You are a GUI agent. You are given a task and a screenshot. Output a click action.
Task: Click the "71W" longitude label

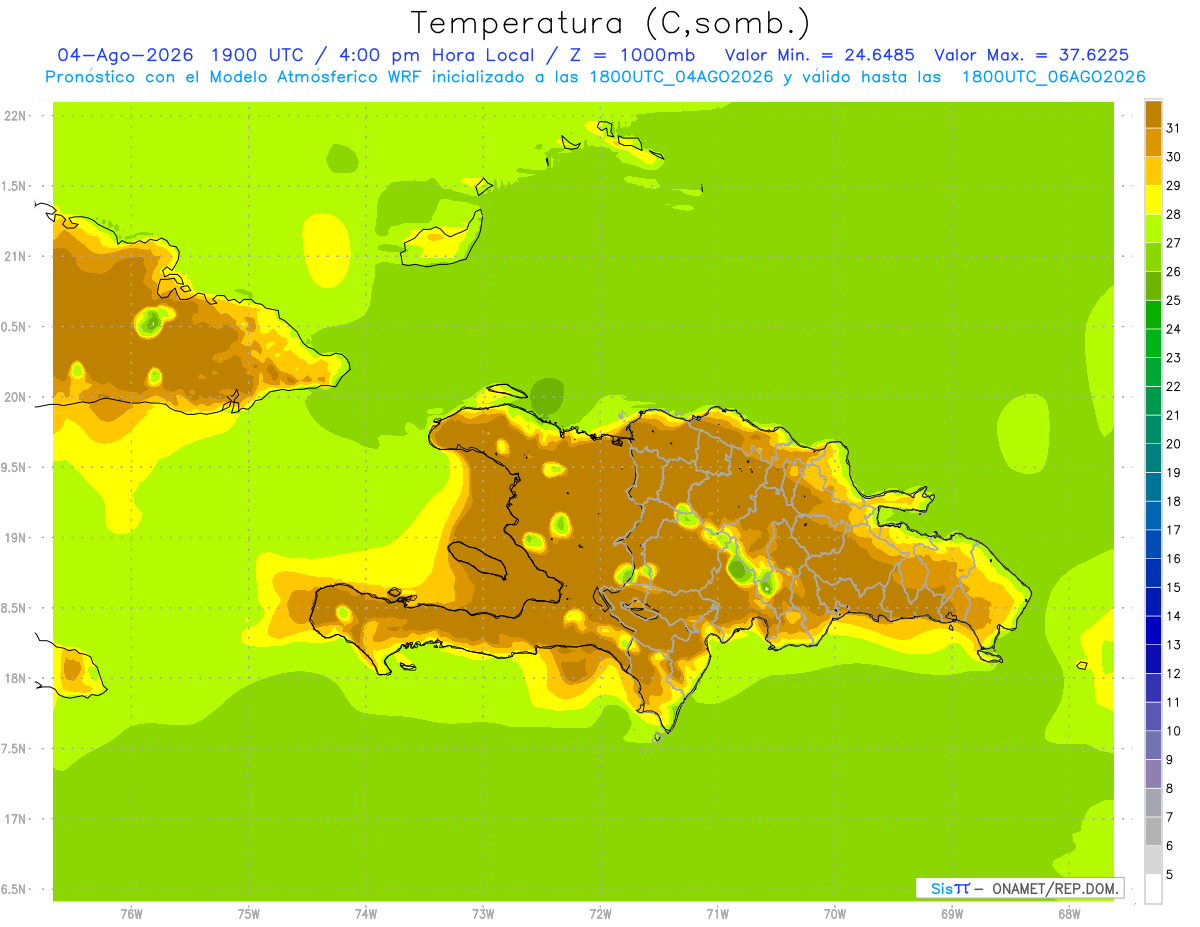pos(717,914)
